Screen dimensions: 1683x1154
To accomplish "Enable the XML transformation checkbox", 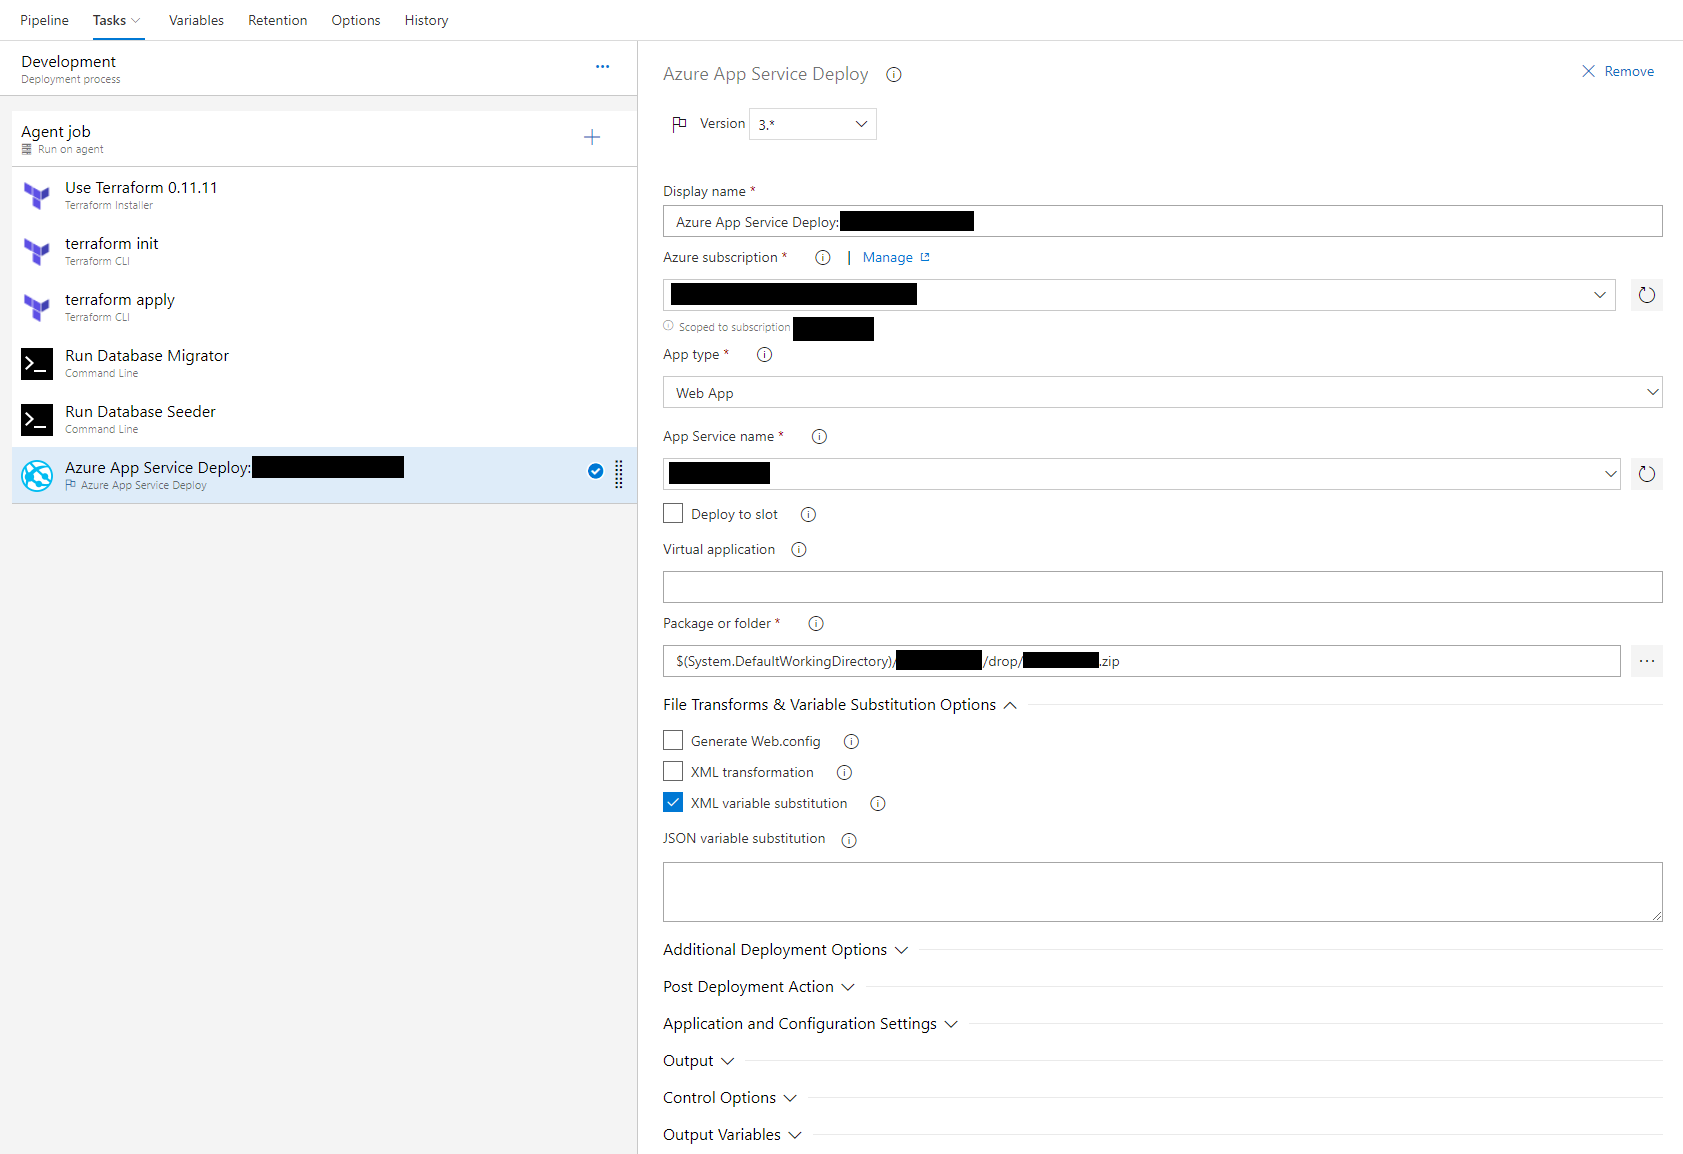I will click(673, 772).
